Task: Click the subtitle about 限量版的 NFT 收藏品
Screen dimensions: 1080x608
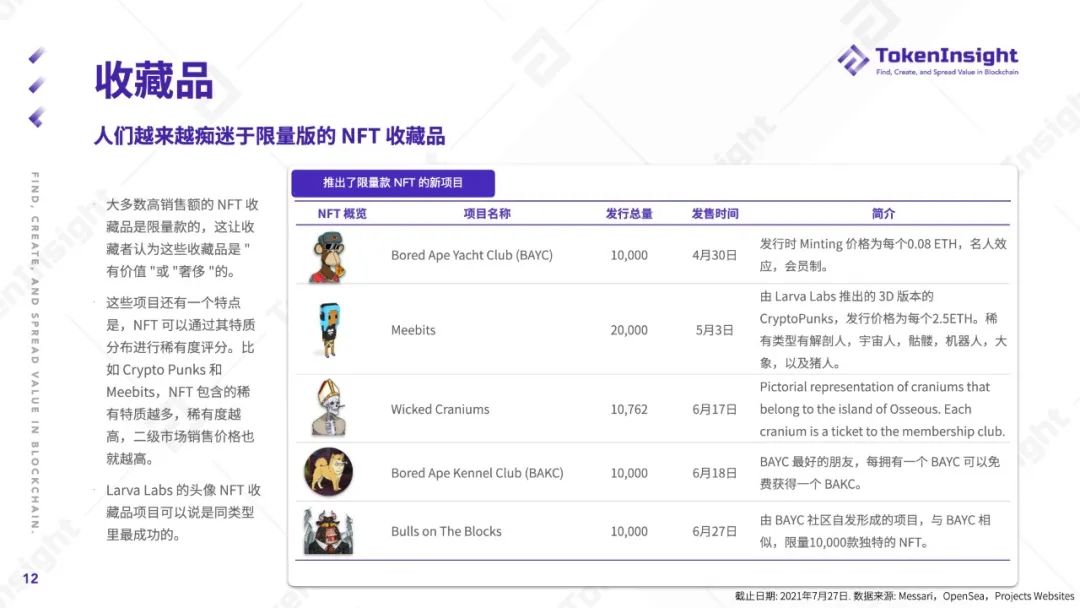Action: (x=269, y=136)
